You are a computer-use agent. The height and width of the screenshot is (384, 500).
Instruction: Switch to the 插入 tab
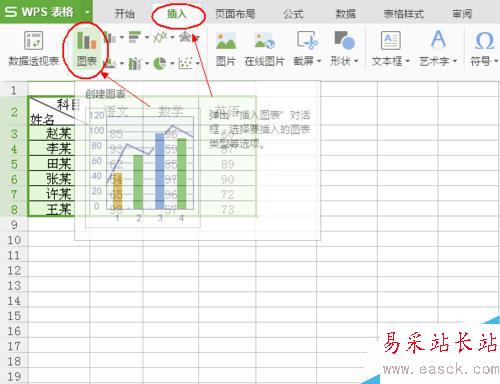point(176,14)
